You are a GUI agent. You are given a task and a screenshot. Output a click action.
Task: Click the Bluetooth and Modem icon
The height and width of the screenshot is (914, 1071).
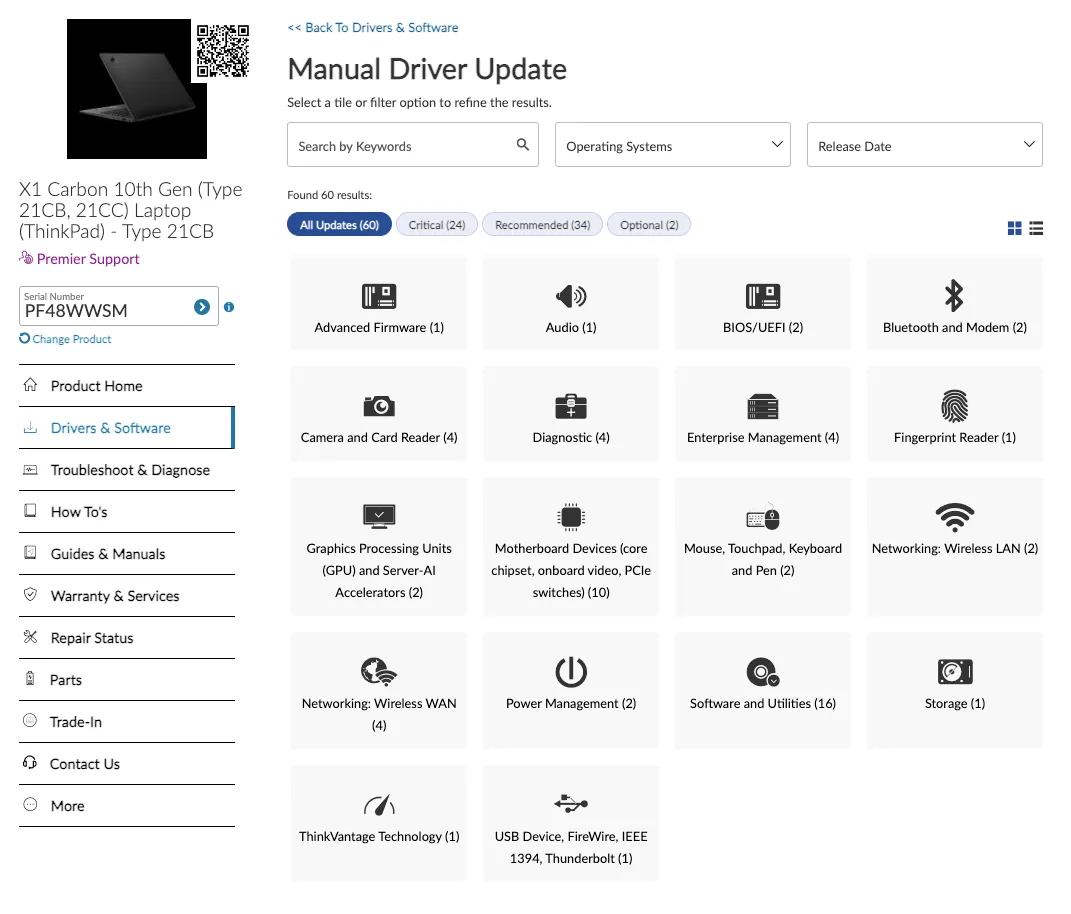point(954,295)
